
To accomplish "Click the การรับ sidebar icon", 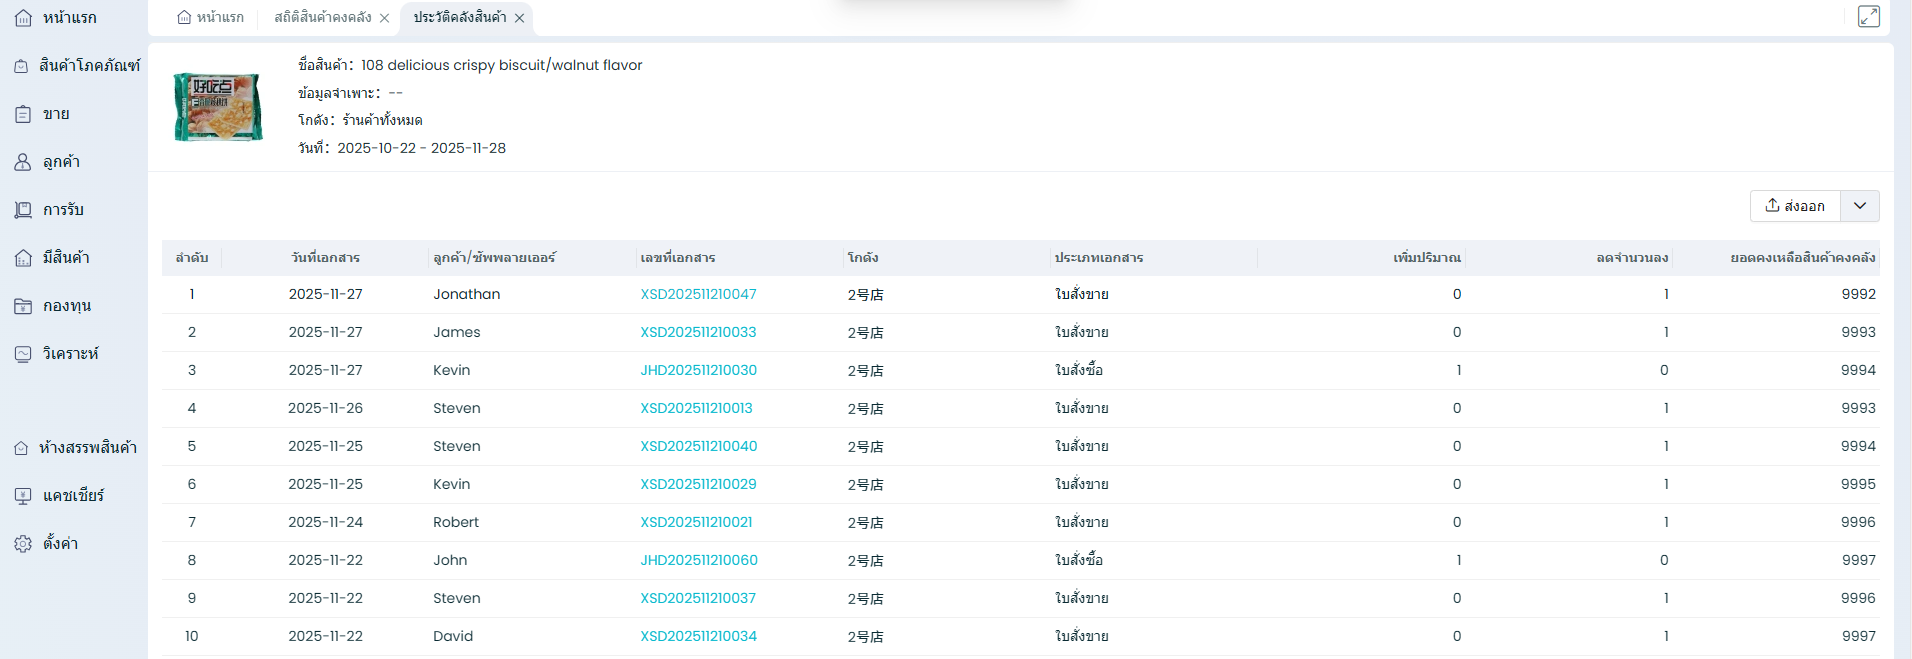I will (x=23, y=210).
